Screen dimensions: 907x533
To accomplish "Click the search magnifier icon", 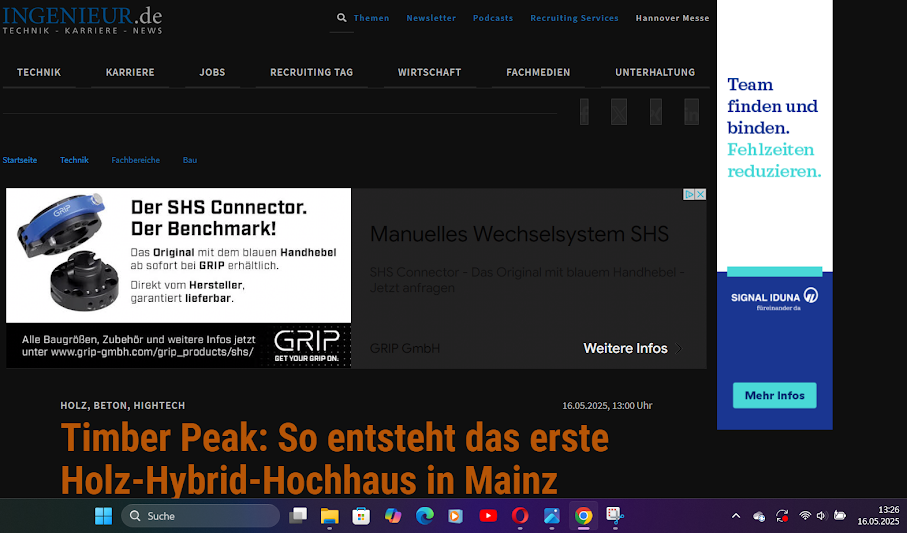I will point(342,18).
